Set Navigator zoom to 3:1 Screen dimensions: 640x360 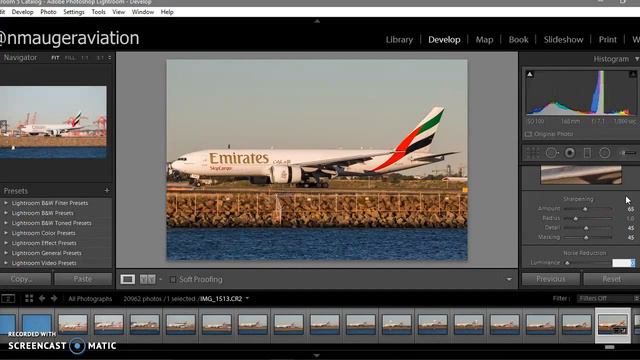[x=100, y=58]
